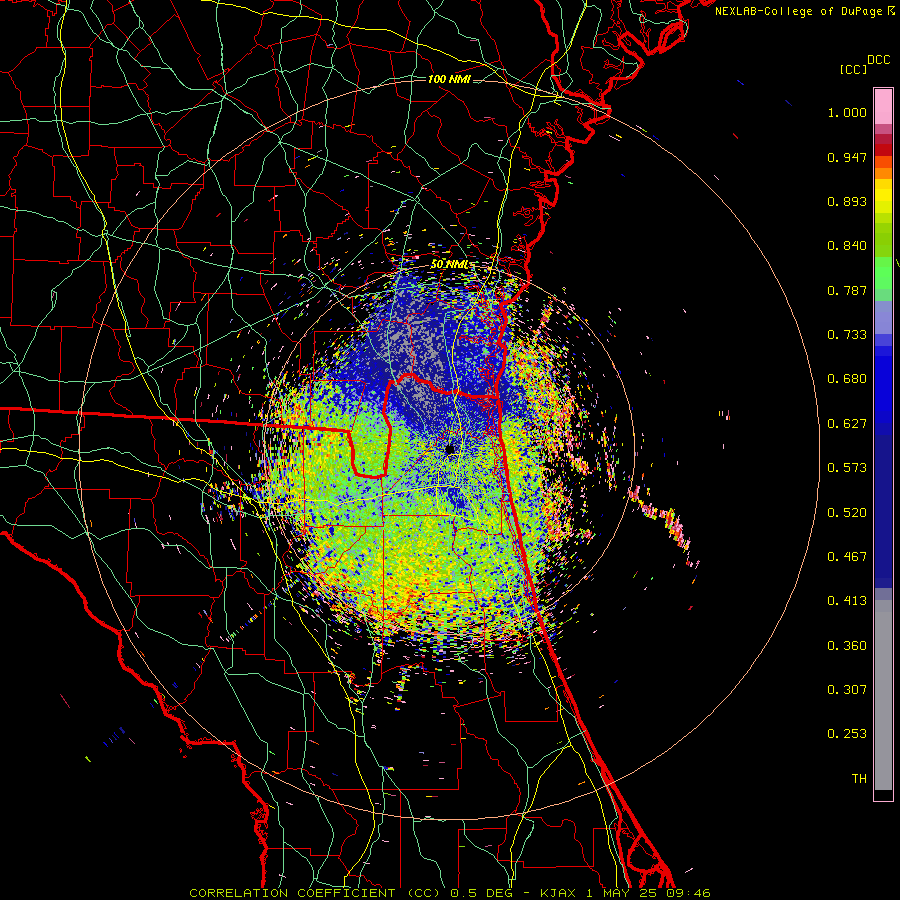Screen dimensions: 900x900
Task: Click the [CC] unit label
Action: (x=853, y=69)
